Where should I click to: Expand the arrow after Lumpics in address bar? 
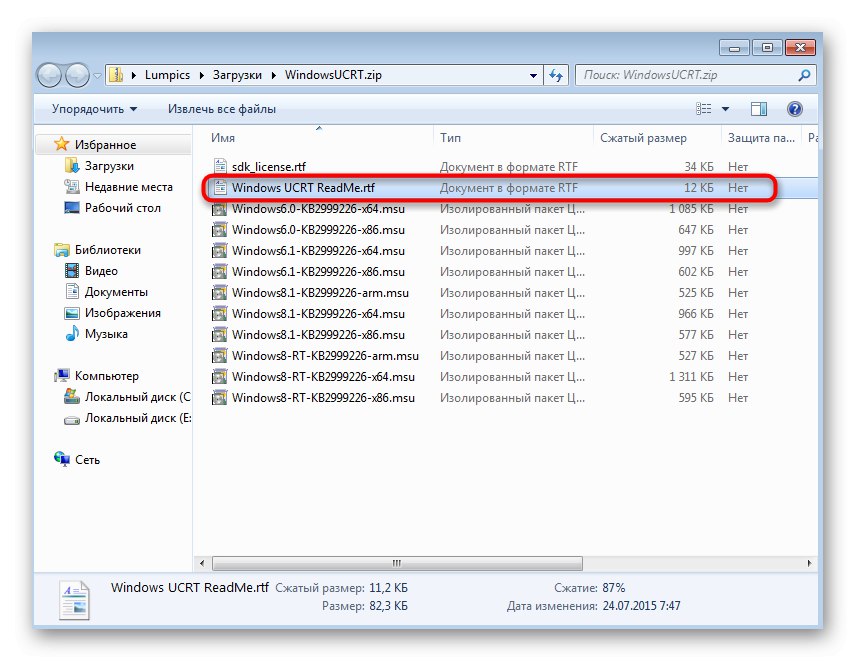coord(201,75)
